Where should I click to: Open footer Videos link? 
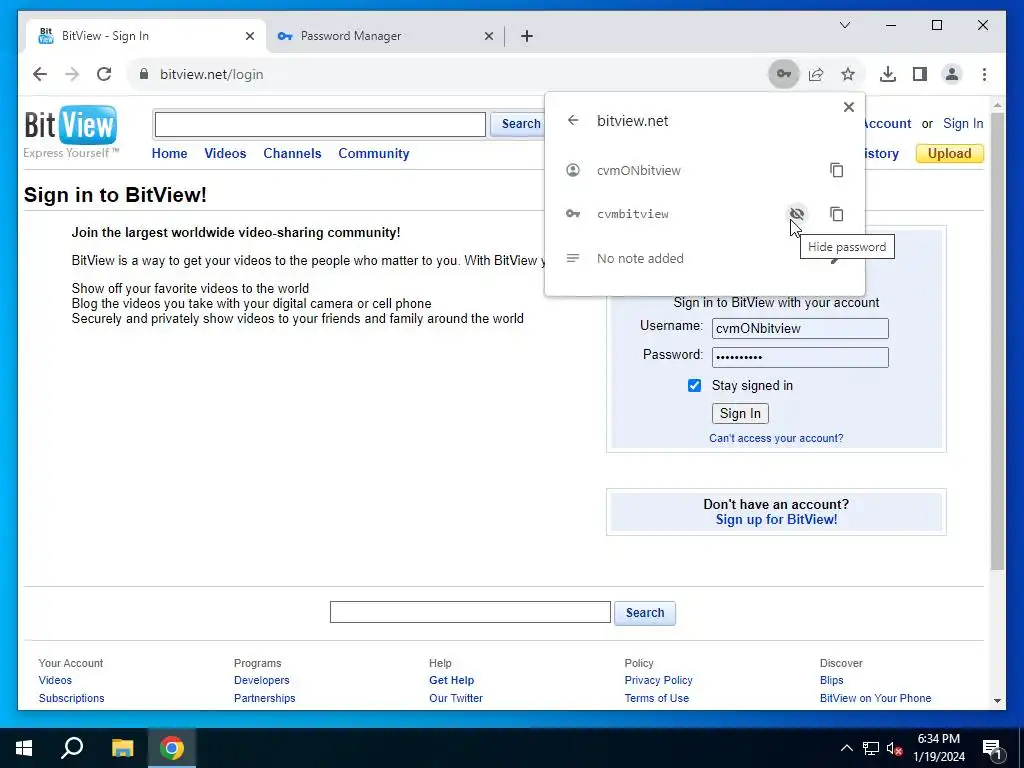coord(55,680)
